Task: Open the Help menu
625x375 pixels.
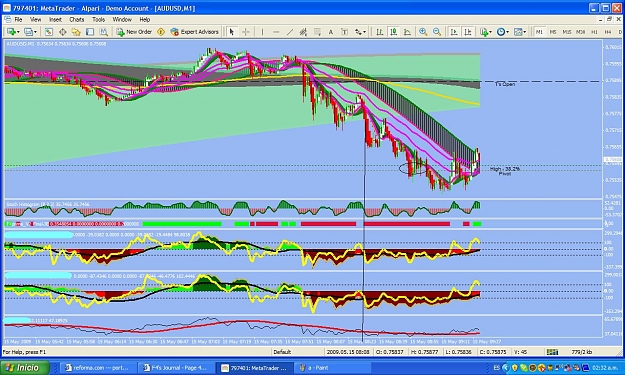Action: 145,20
